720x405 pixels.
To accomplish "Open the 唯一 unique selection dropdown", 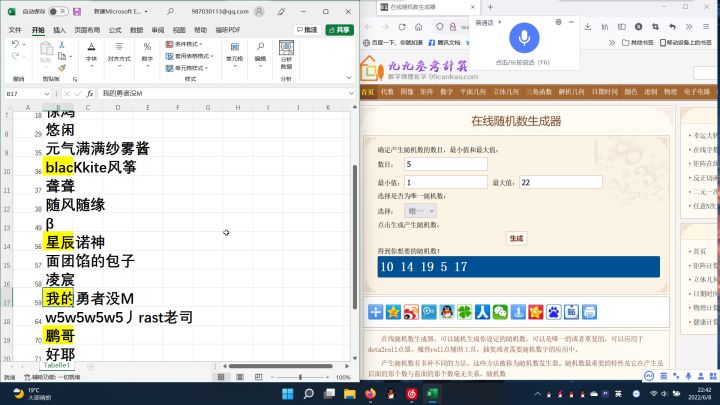I will pyautogui.click(x=420, y=211).
